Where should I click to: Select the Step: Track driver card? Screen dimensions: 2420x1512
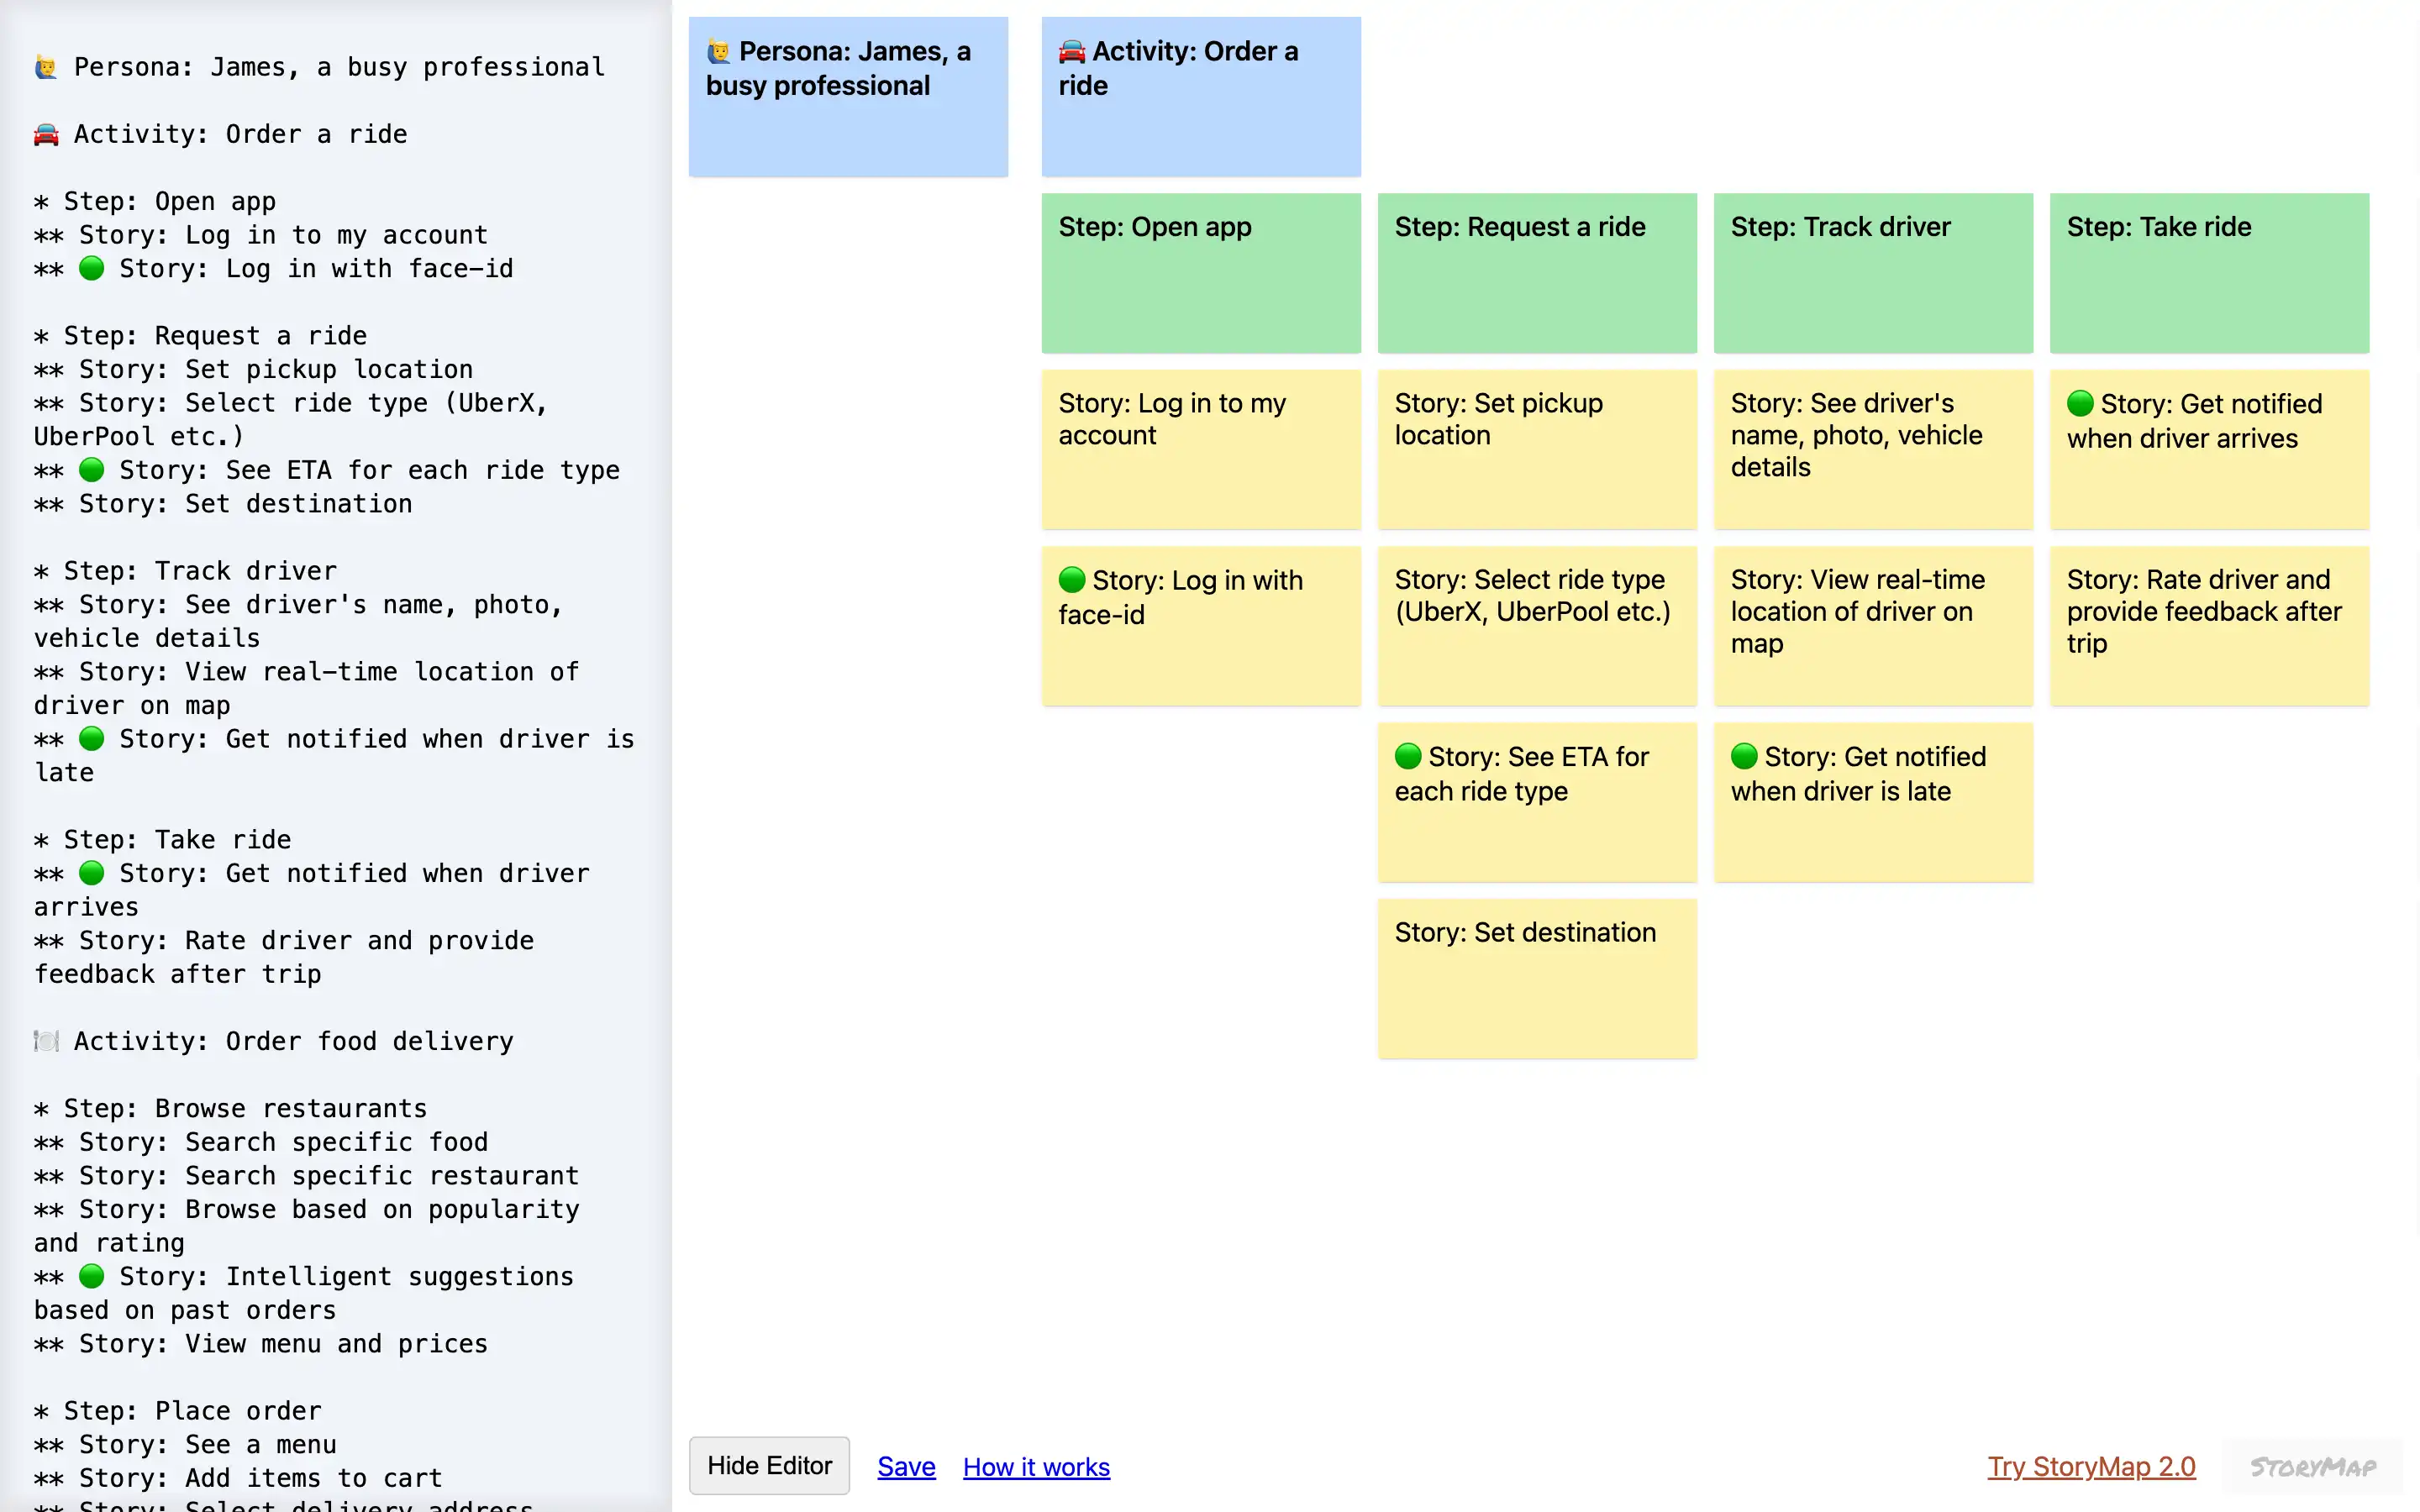[1873, 273]
